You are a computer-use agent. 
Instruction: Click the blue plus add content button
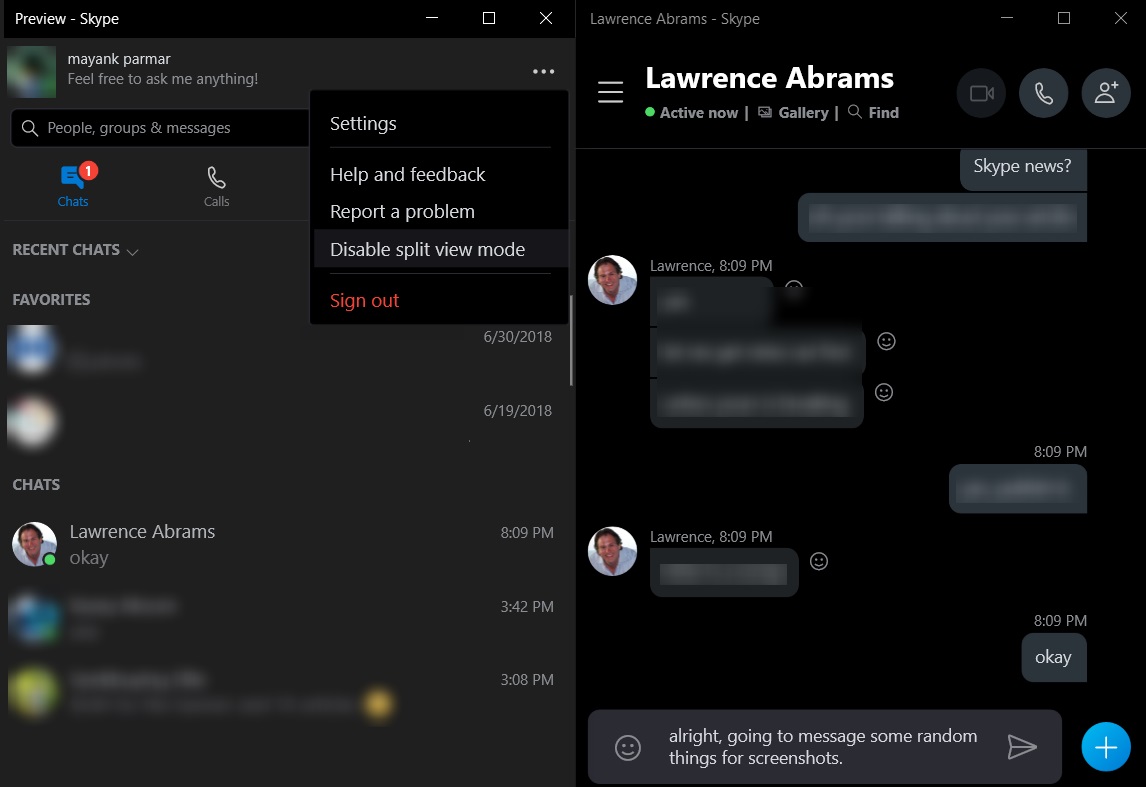tap(1106, 747)
